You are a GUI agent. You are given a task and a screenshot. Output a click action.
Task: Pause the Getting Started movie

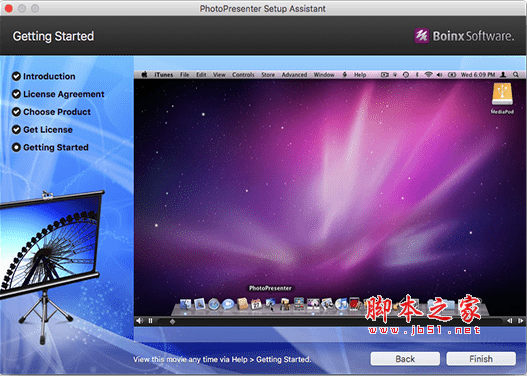(150, 321)
